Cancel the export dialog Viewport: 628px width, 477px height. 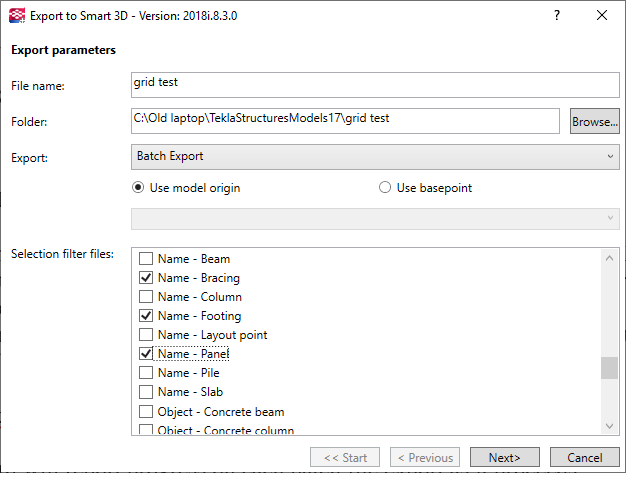tap(585, 457)
